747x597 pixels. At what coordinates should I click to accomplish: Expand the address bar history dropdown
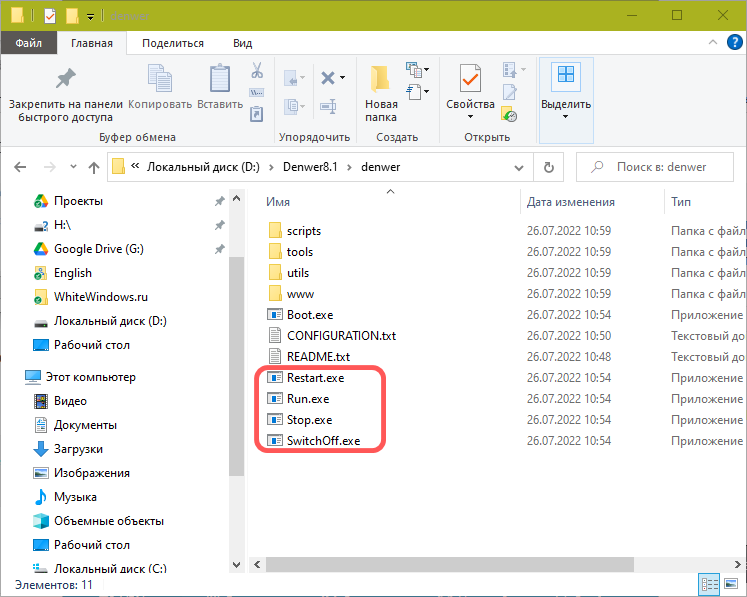coord(519,167)
